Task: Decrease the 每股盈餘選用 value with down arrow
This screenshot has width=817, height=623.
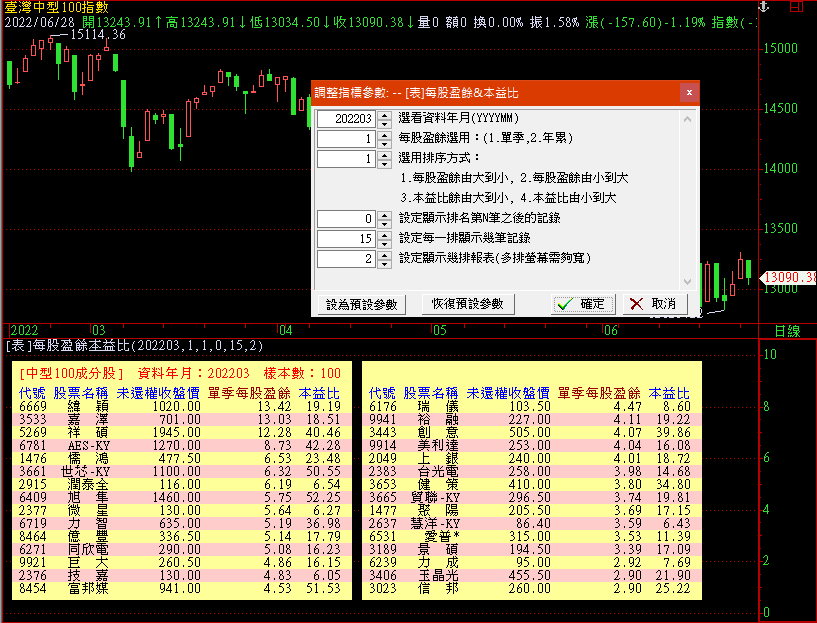Action: 385,143
